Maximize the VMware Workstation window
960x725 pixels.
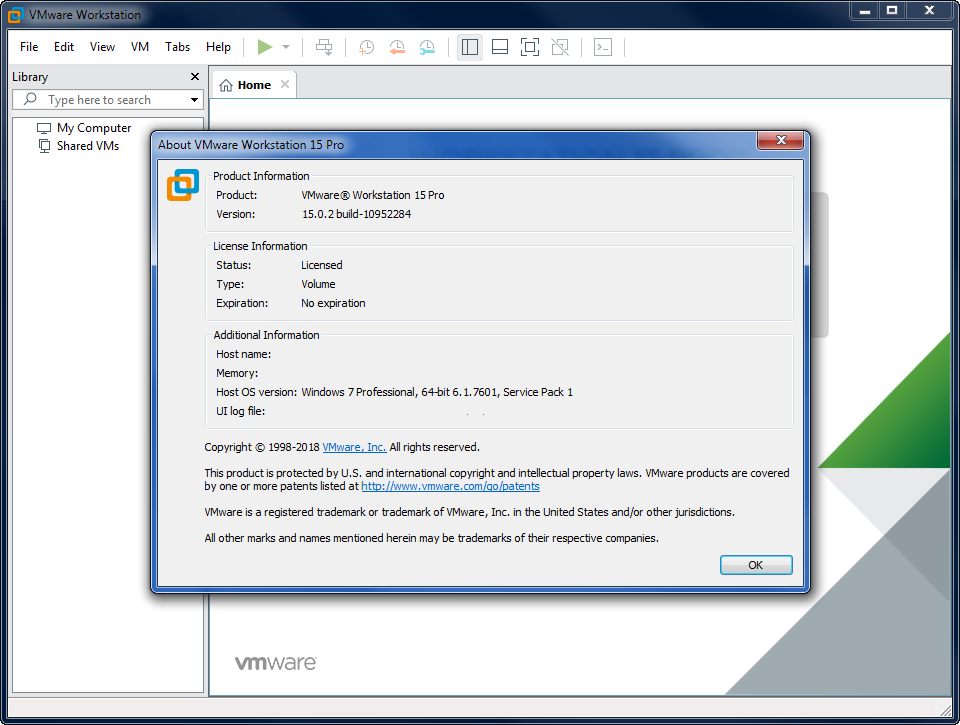[x=892, y=10]
